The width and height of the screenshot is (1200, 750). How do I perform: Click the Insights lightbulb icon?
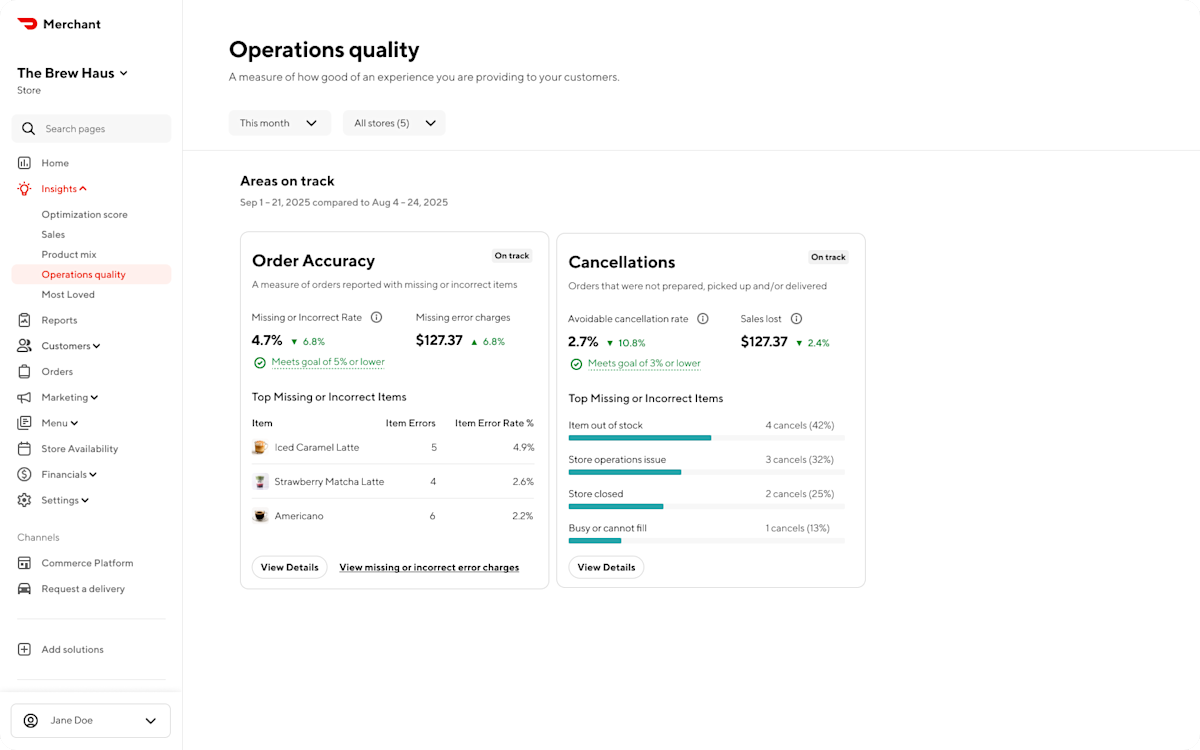(x=23, y=189)
